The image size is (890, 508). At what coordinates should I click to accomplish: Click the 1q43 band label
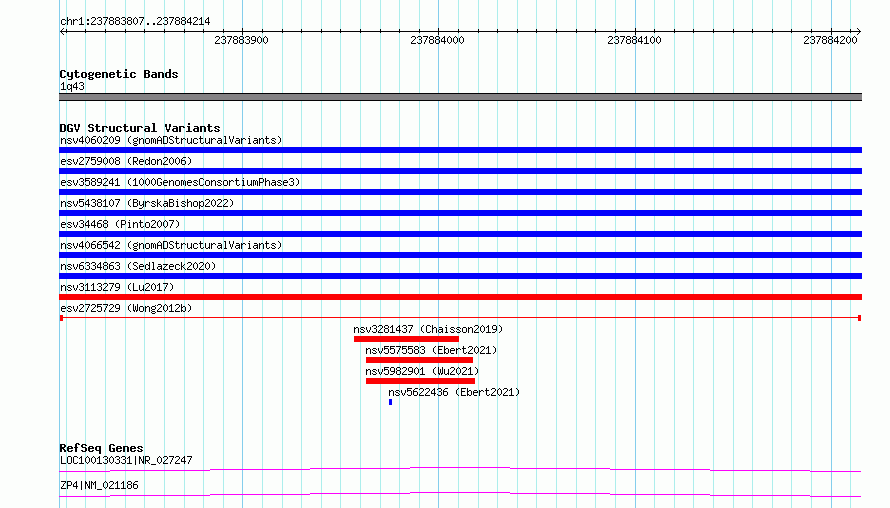[x=72, y=86]
